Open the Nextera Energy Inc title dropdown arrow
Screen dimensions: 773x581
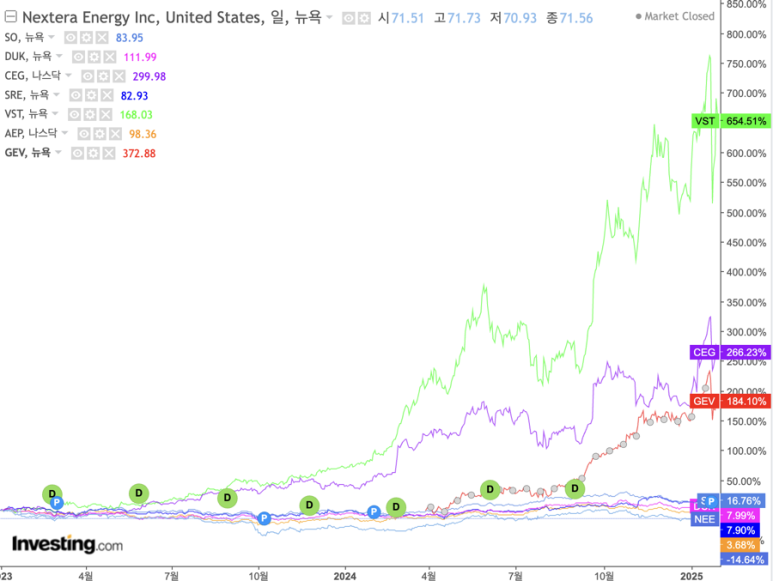click(330, 18)
